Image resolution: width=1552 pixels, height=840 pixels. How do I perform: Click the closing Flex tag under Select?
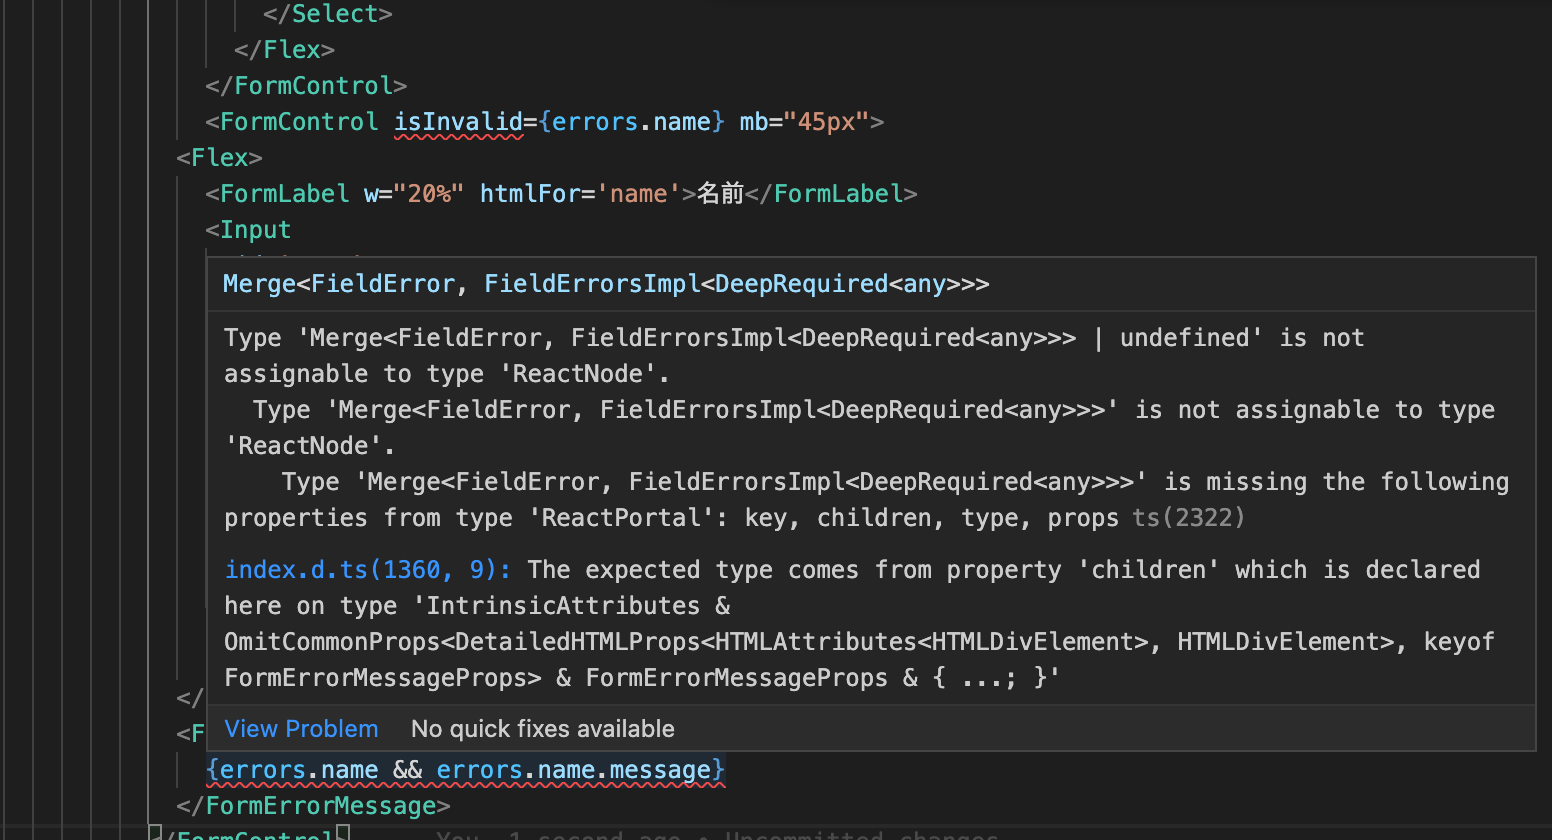click(285, 50)
